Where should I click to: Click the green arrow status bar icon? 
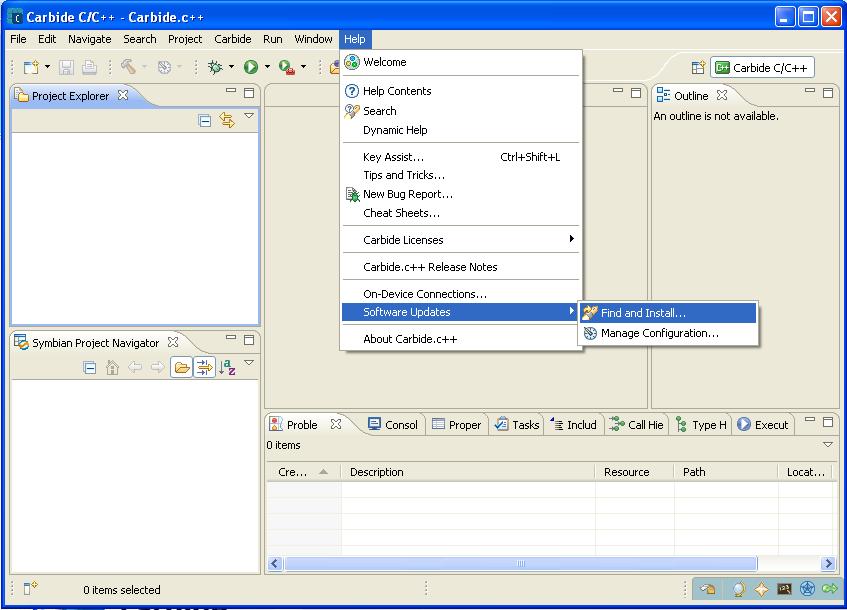[830, 588]
